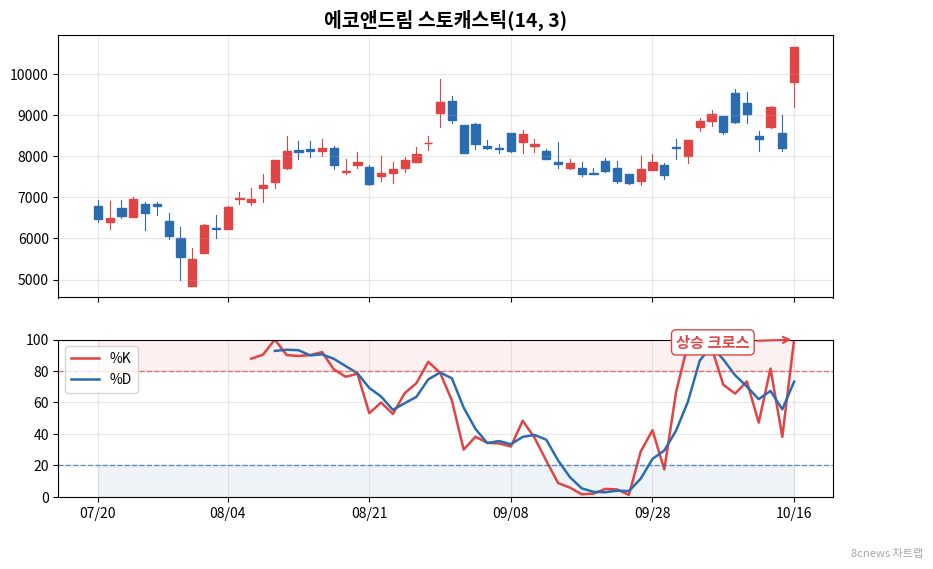933x569 pixels.
Task: Click the 60 stochastic axis label
Action: coord(41,403)
